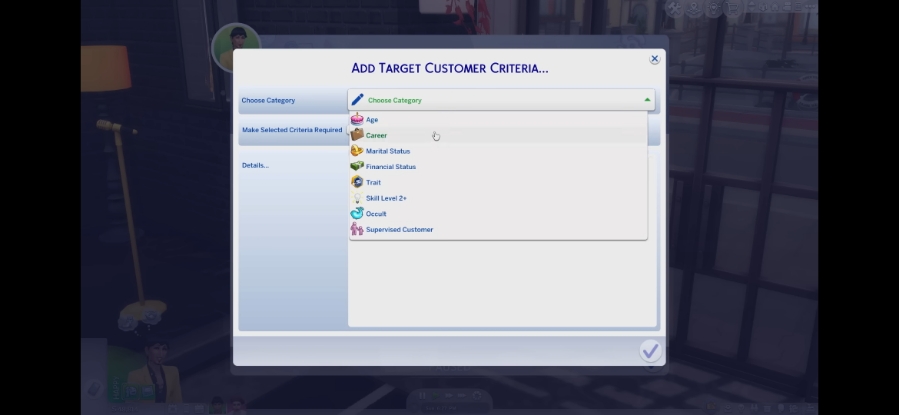The image size is (899, 415).
Task: Click the fast-forward speed control
Action: pos(449,396)
